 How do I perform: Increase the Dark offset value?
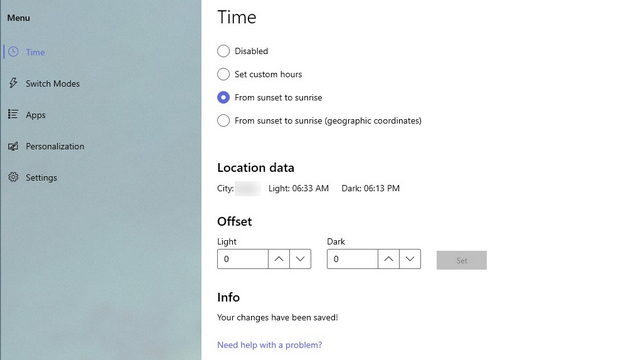[x=389, y=259]
